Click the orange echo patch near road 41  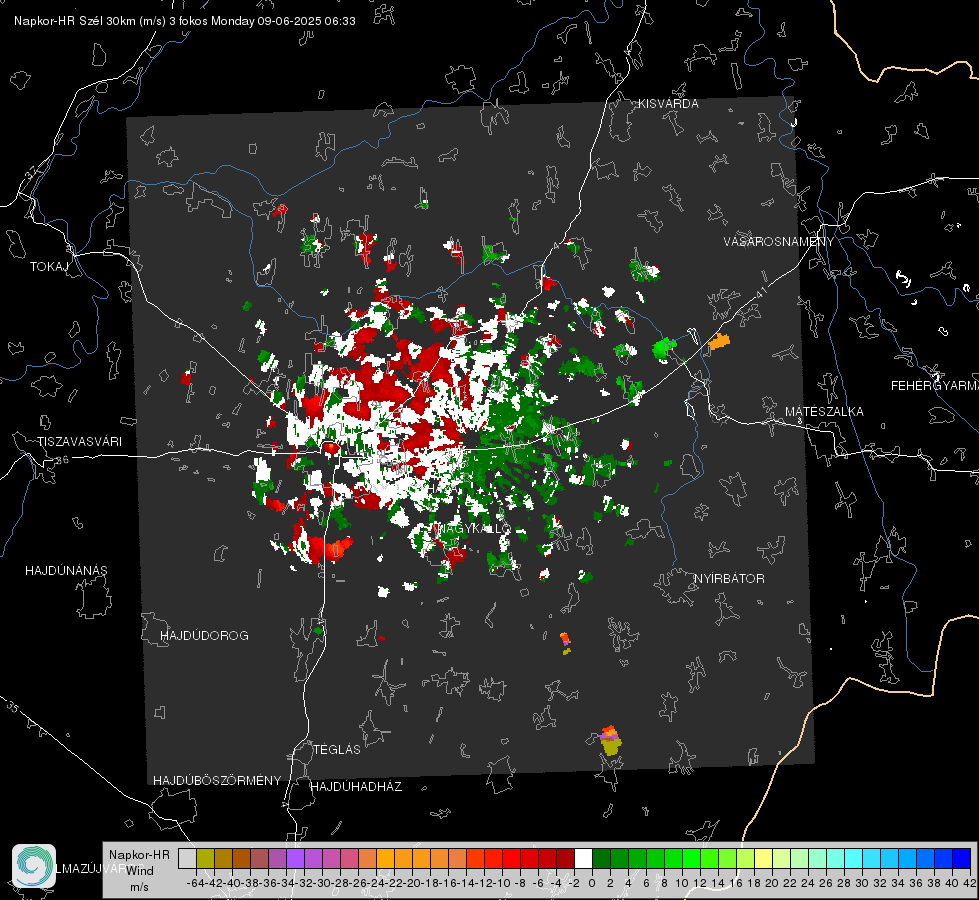(x=719, y=342)
